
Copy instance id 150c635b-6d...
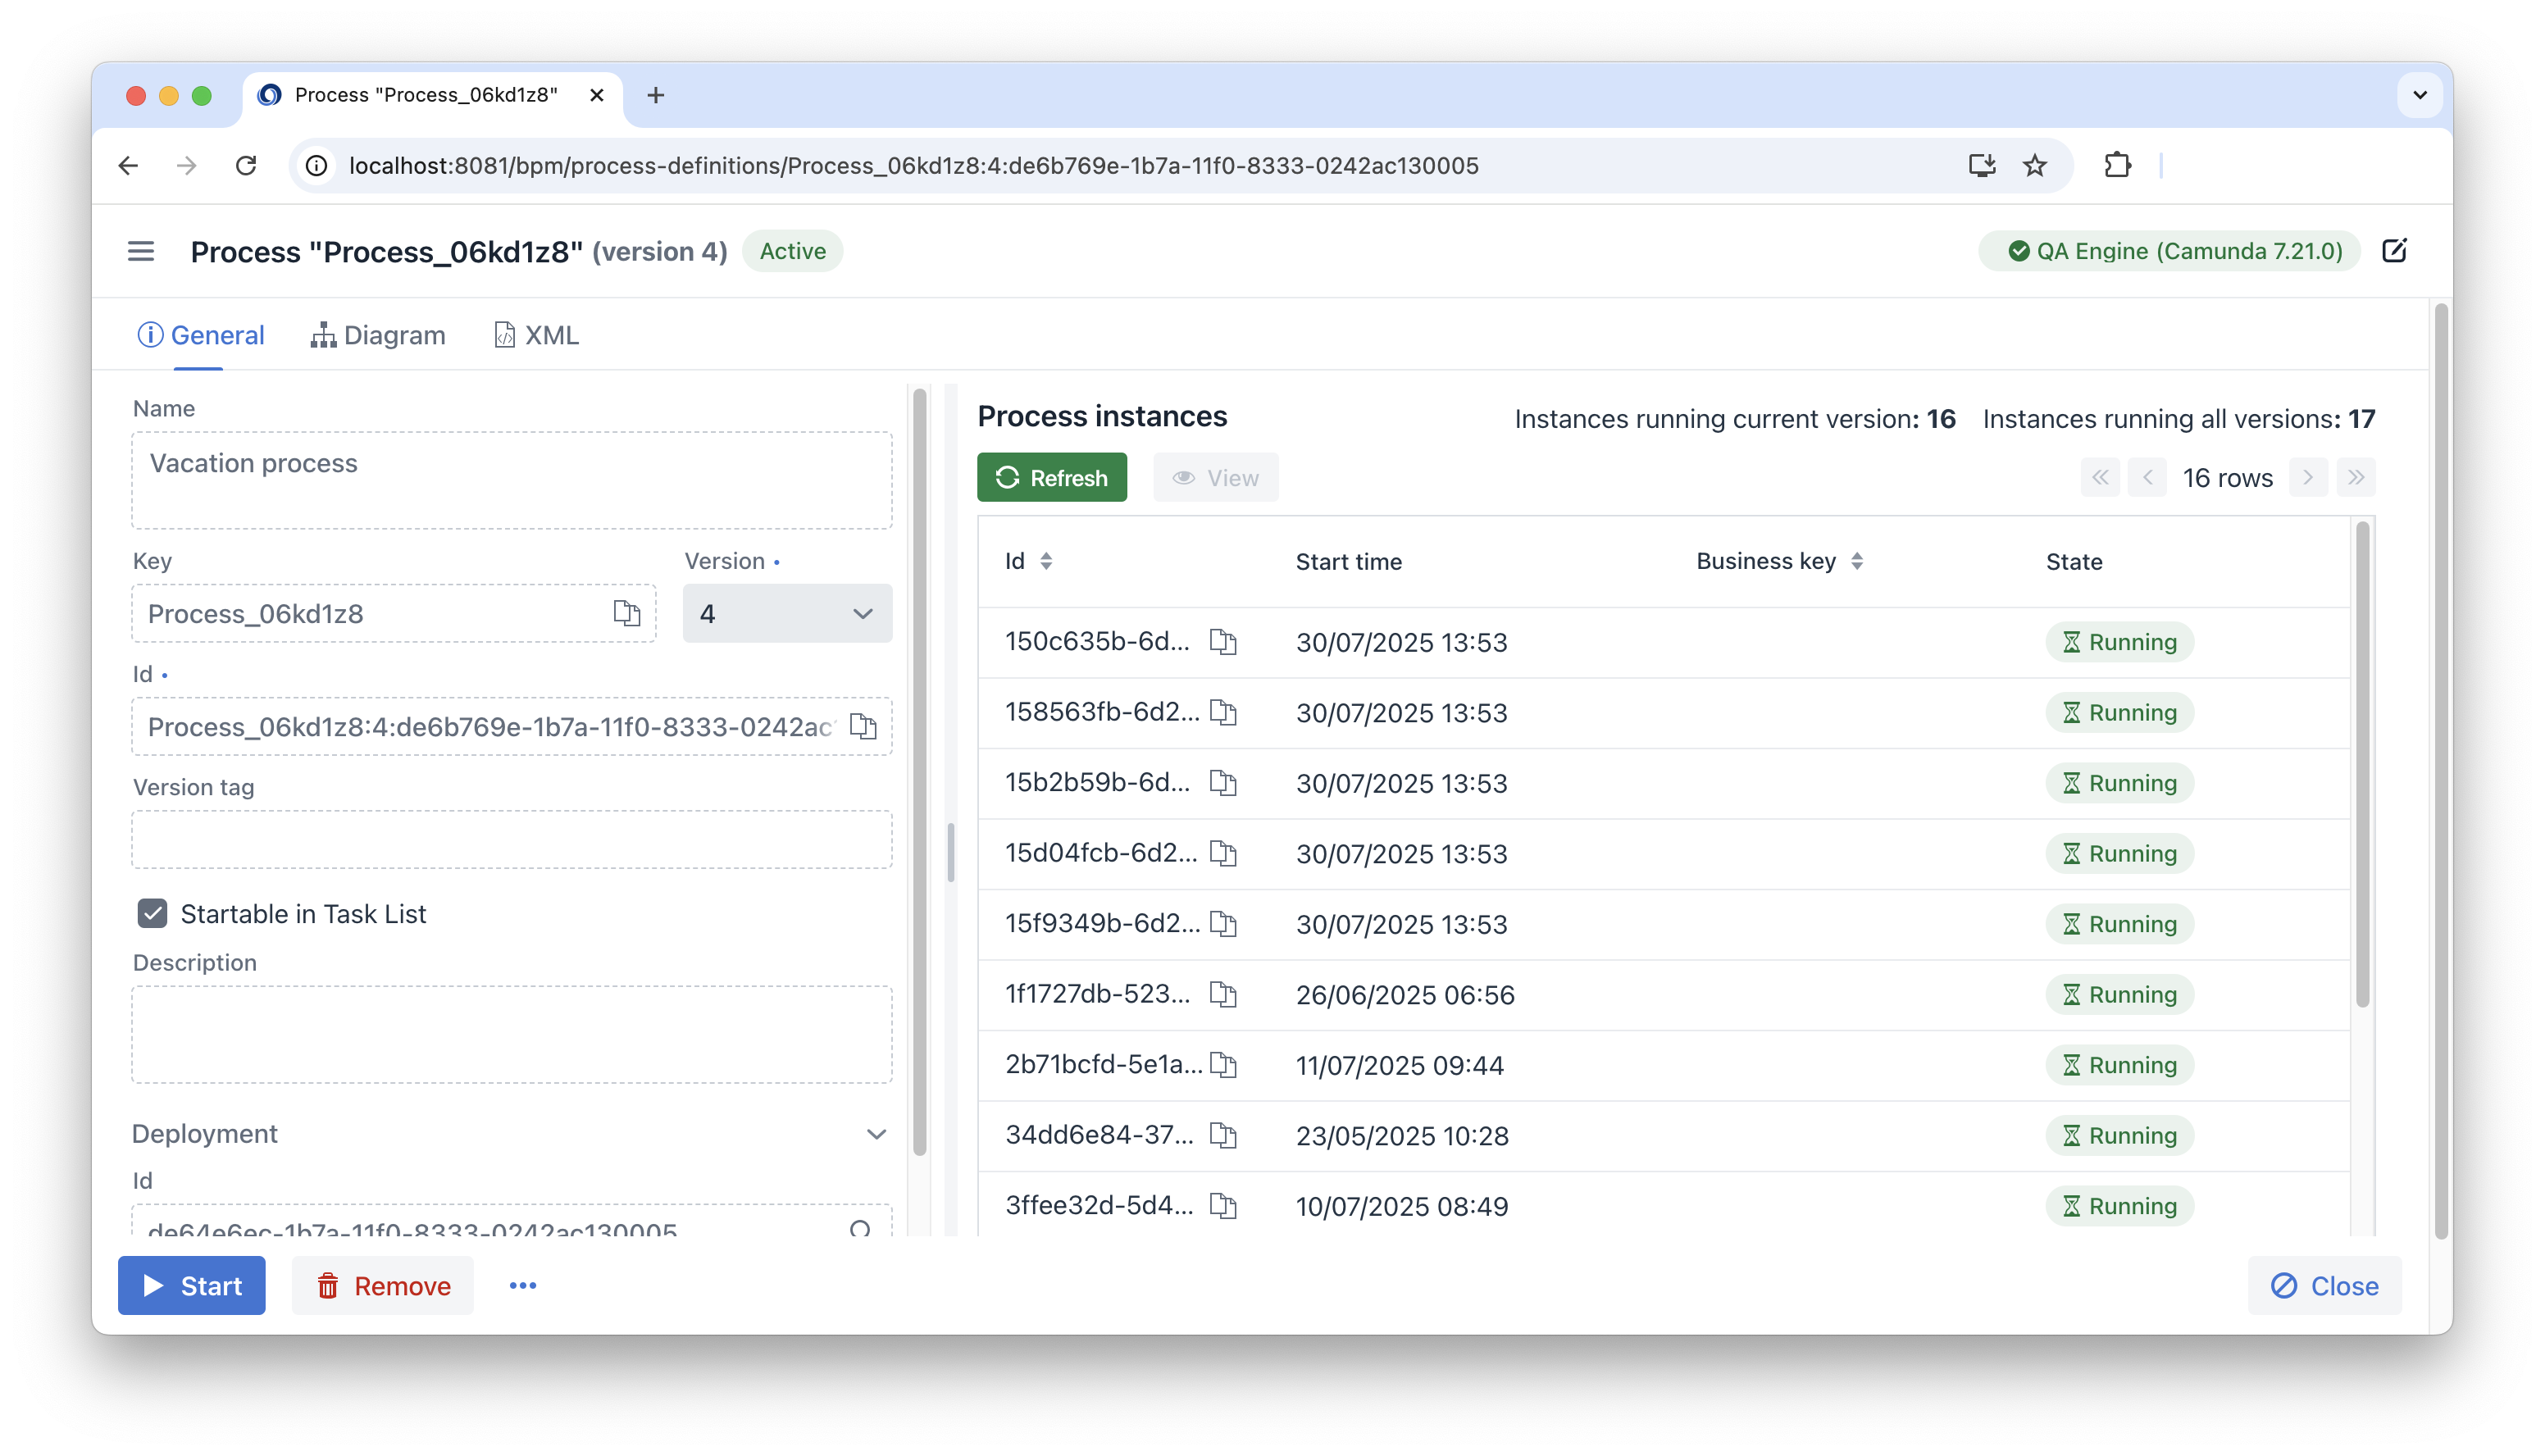pyautogui.click(x=1223, y=641)
